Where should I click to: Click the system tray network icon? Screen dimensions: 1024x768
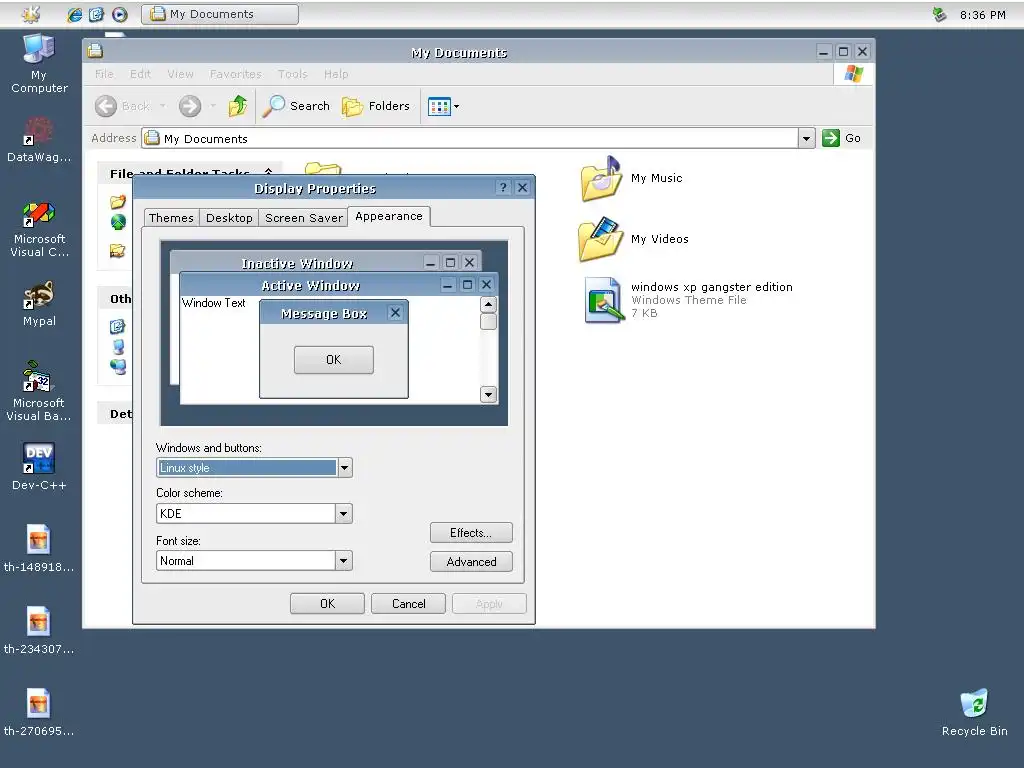pos(939,14)
